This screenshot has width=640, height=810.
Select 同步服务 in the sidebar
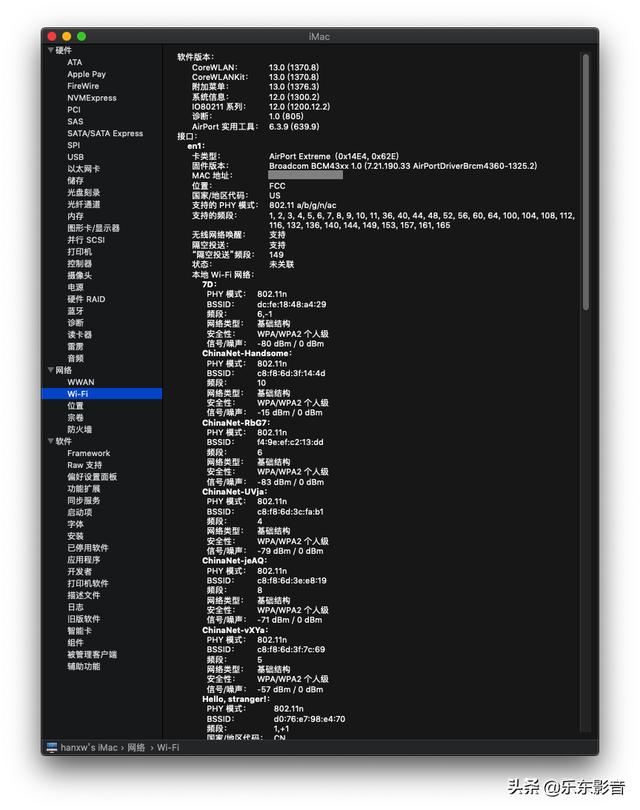pyautogui.click(x=84, y=501)
